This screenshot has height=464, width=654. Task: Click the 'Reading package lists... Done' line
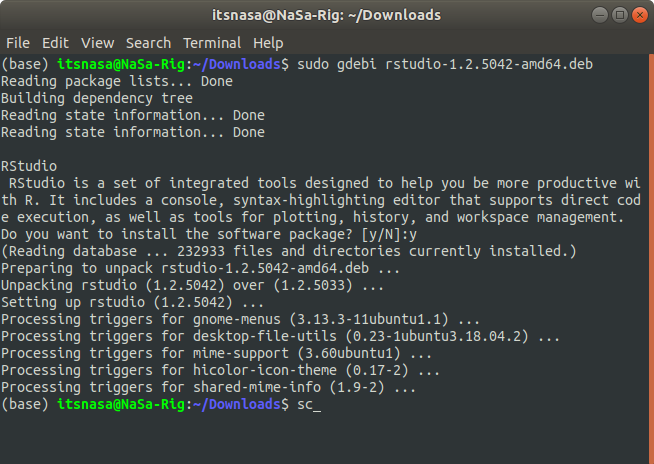(117, 81)
